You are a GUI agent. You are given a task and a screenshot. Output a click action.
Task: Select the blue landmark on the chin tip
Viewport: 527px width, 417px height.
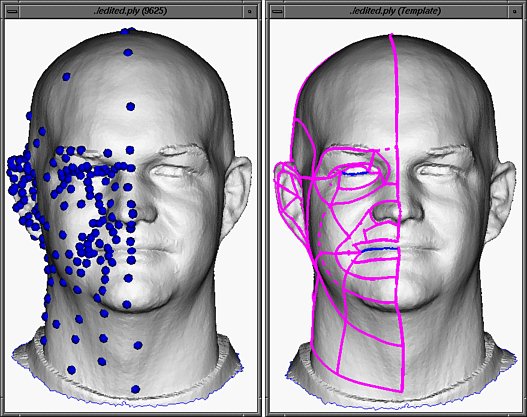pyautogui.click(x=127, y=305)
